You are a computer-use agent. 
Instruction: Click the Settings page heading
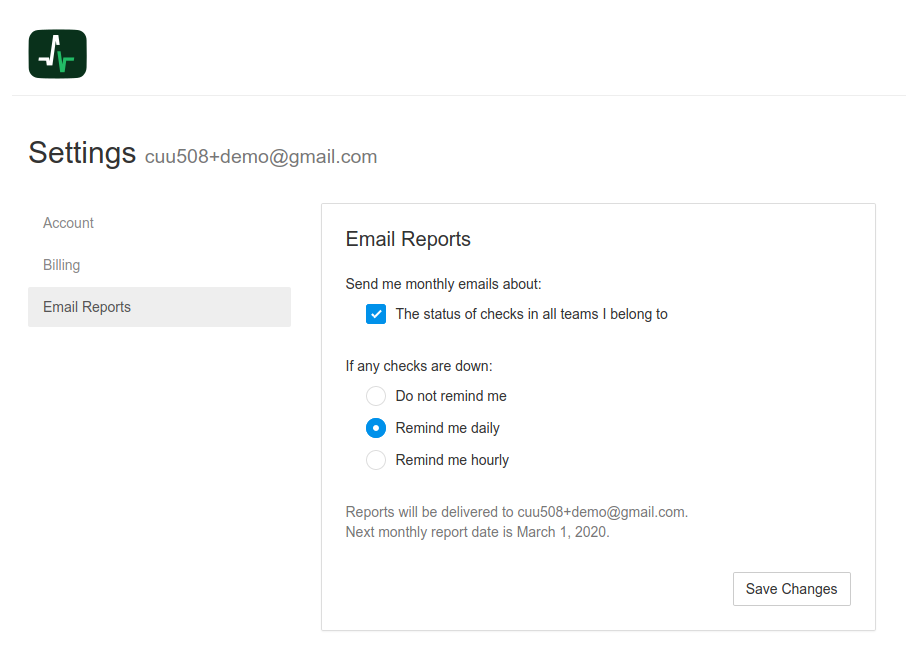[x=82, y=152]
